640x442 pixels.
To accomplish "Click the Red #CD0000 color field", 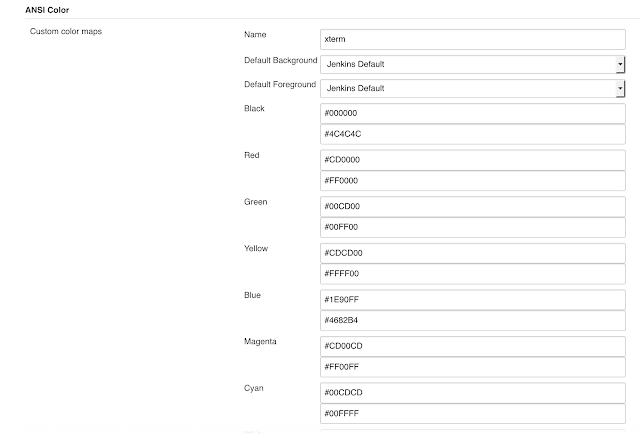I will 473,160.
